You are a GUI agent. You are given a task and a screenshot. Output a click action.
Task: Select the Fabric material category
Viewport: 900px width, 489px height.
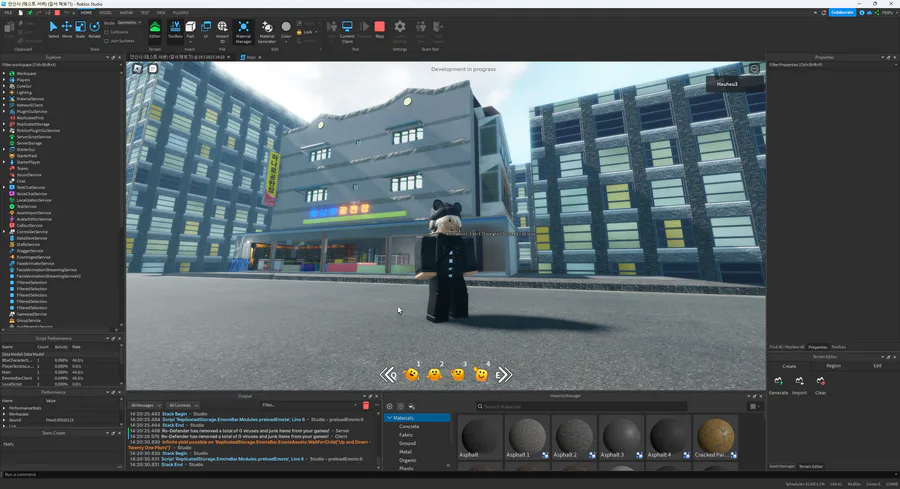[x=406, y=435]
